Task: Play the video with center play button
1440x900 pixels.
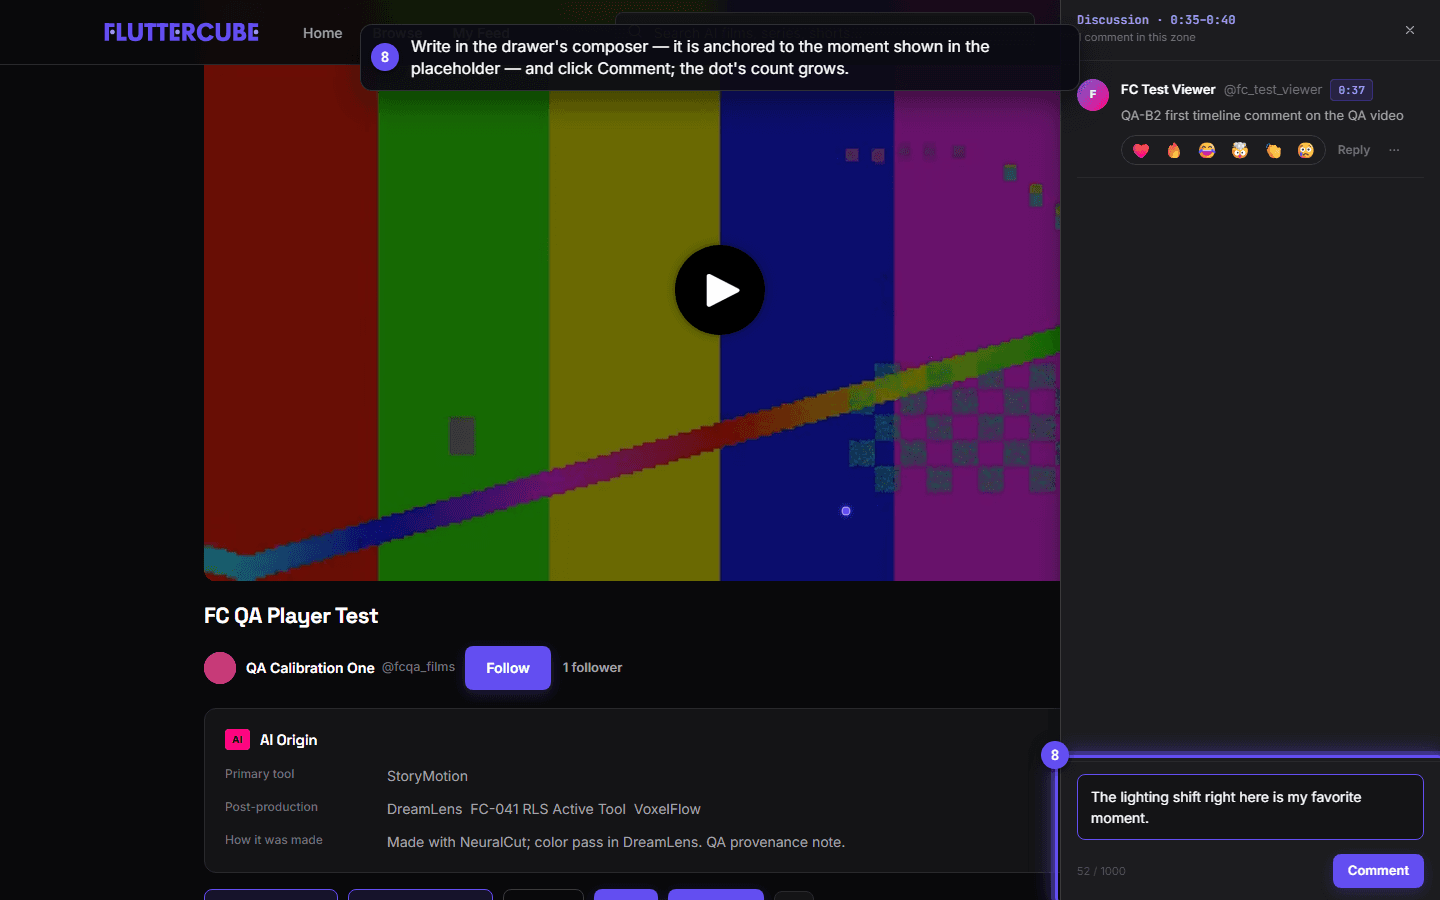Action: pyautogui.click(x=720, y=290)
